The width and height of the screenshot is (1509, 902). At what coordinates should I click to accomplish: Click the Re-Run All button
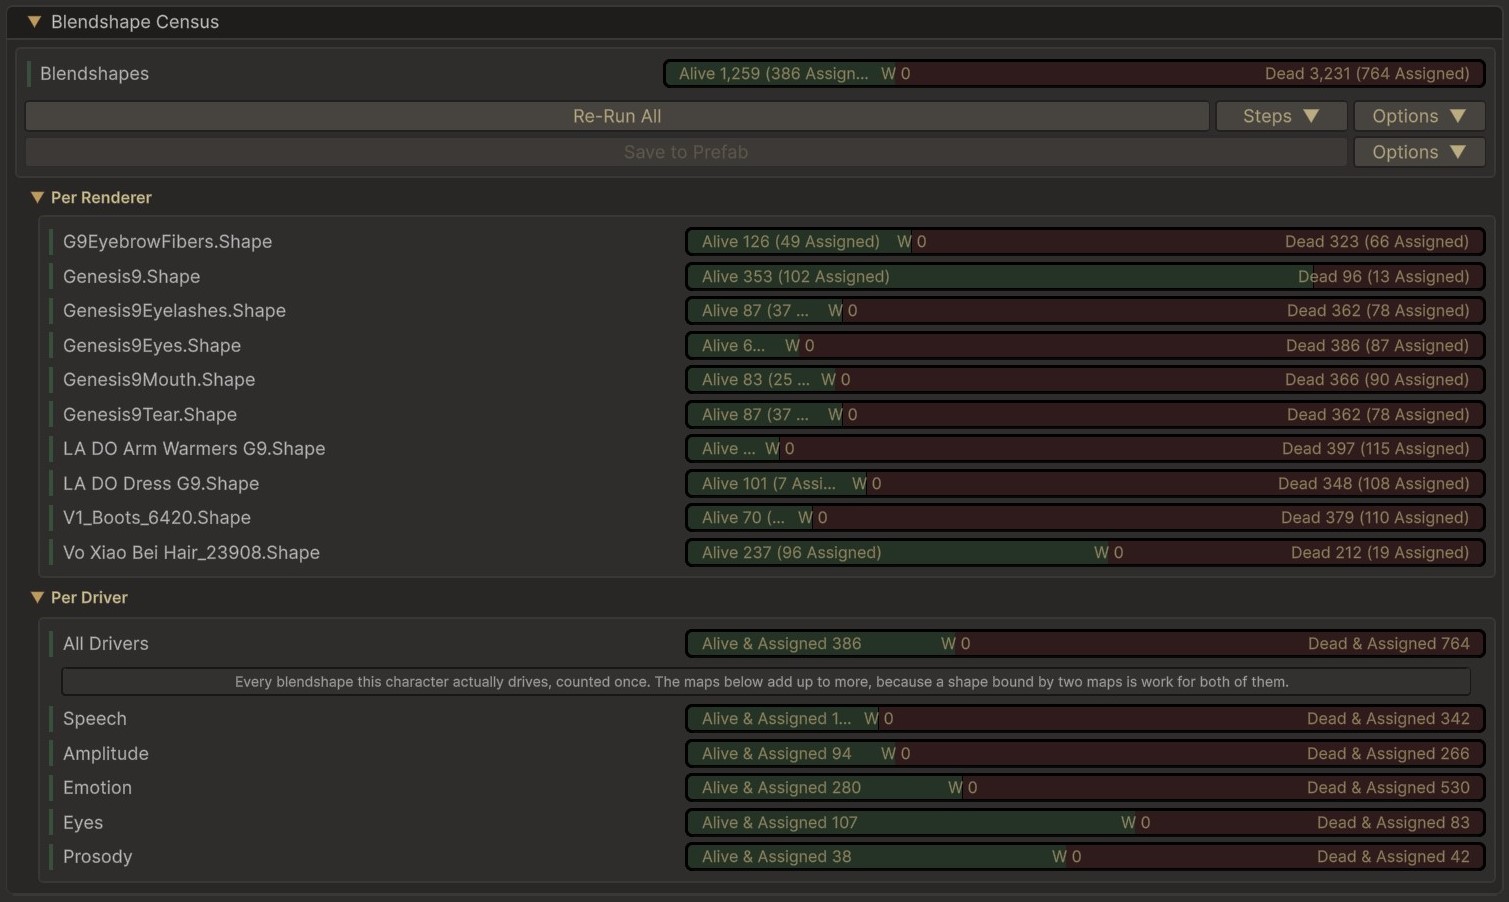pyautogui.click(x=617, y=116)
